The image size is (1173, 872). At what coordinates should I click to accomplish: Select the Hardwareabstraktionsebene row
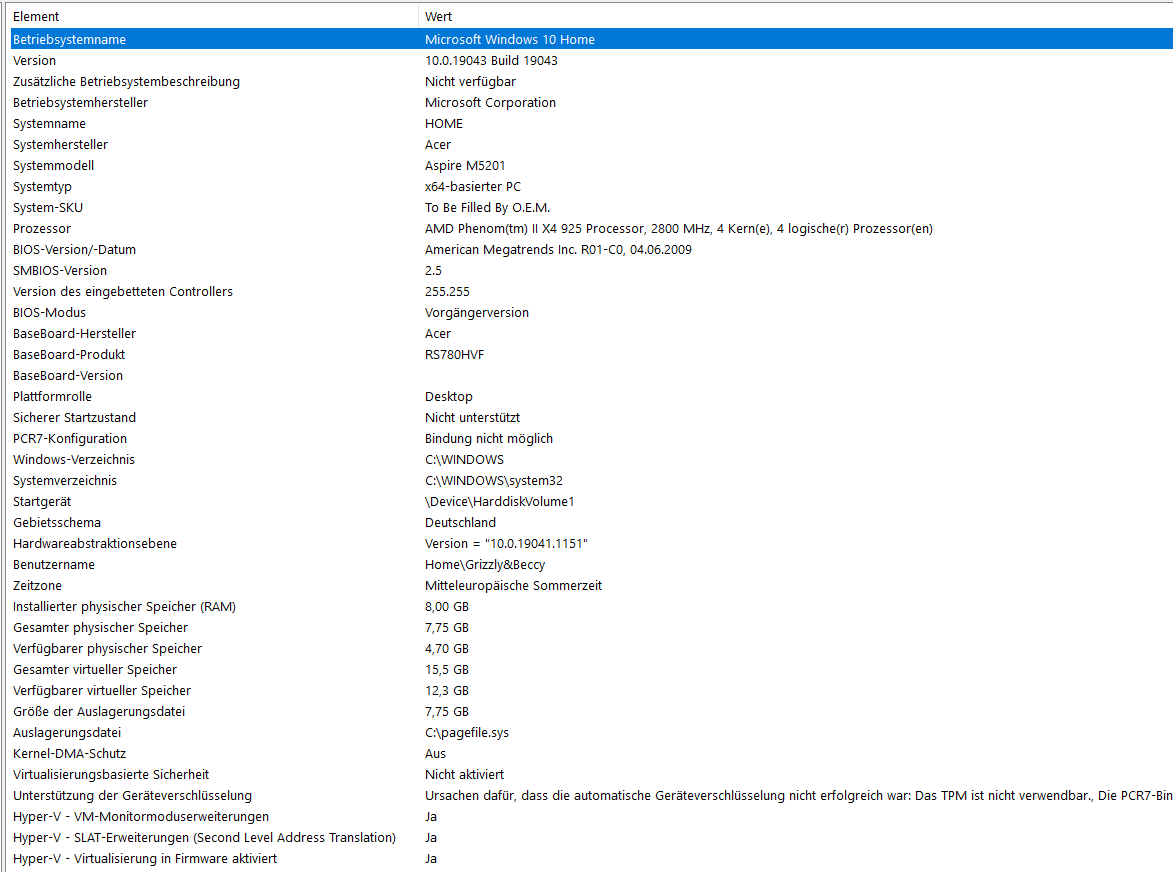tap(592, 542)
